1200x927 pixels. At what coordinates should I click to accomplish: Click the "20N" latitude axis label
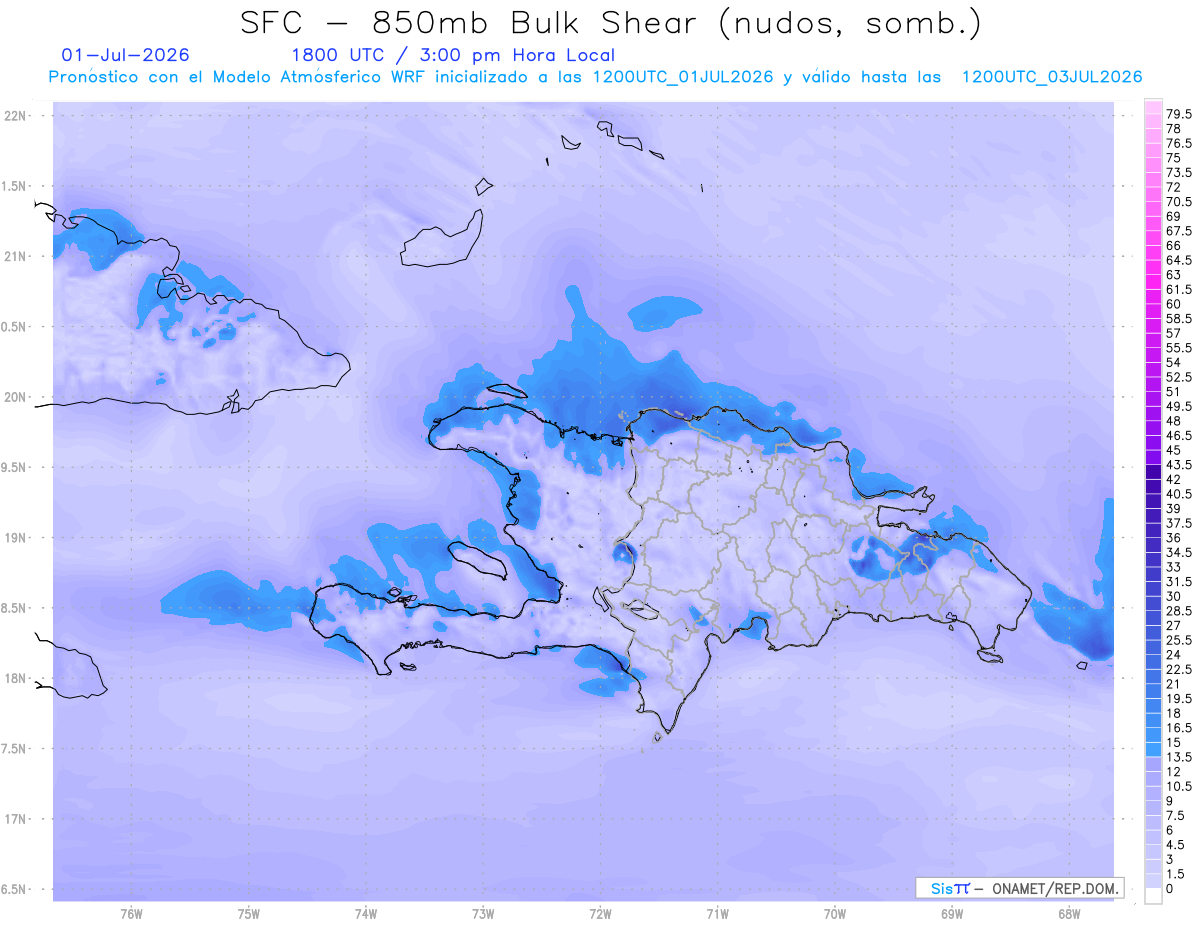coord(14,397)
